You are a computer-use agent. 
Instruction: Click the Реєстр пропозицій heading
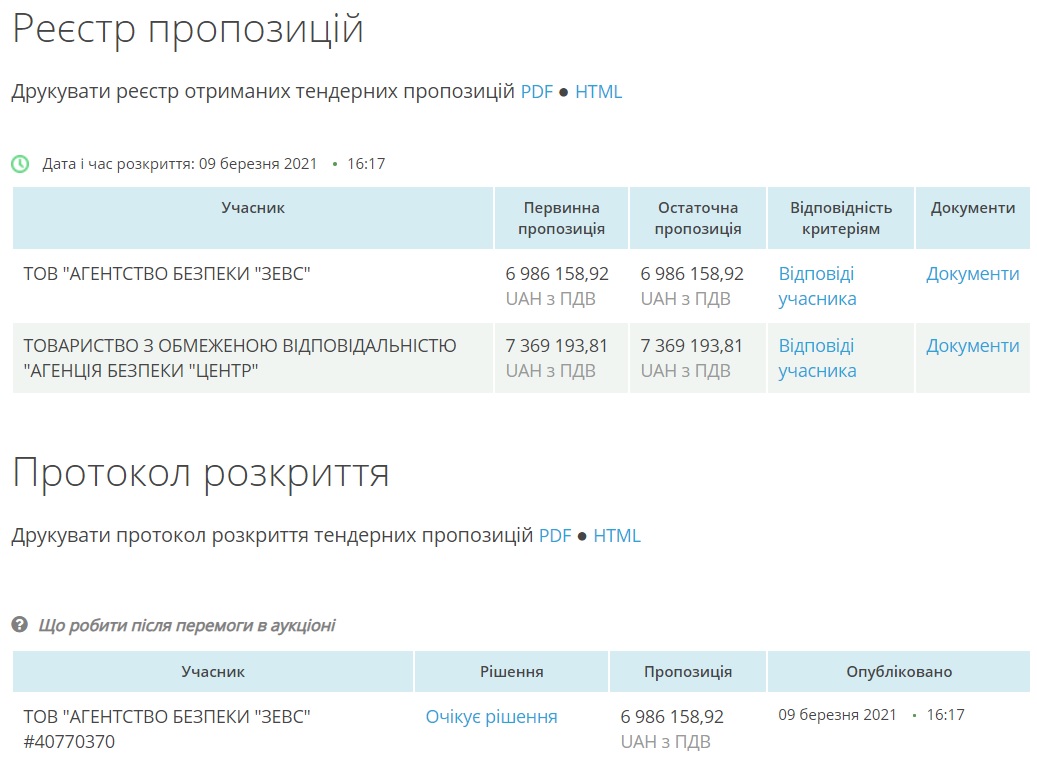[x=187, y=29]
